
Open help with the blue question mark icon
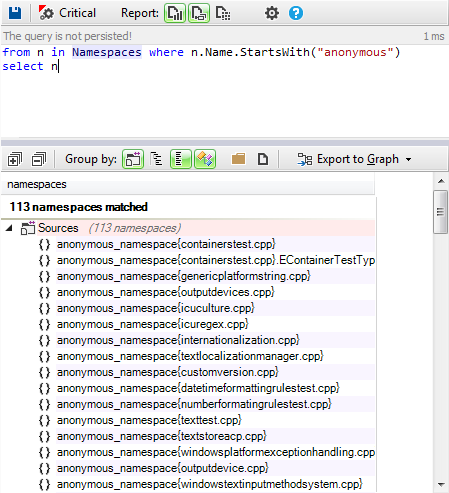tap(296, 13)
